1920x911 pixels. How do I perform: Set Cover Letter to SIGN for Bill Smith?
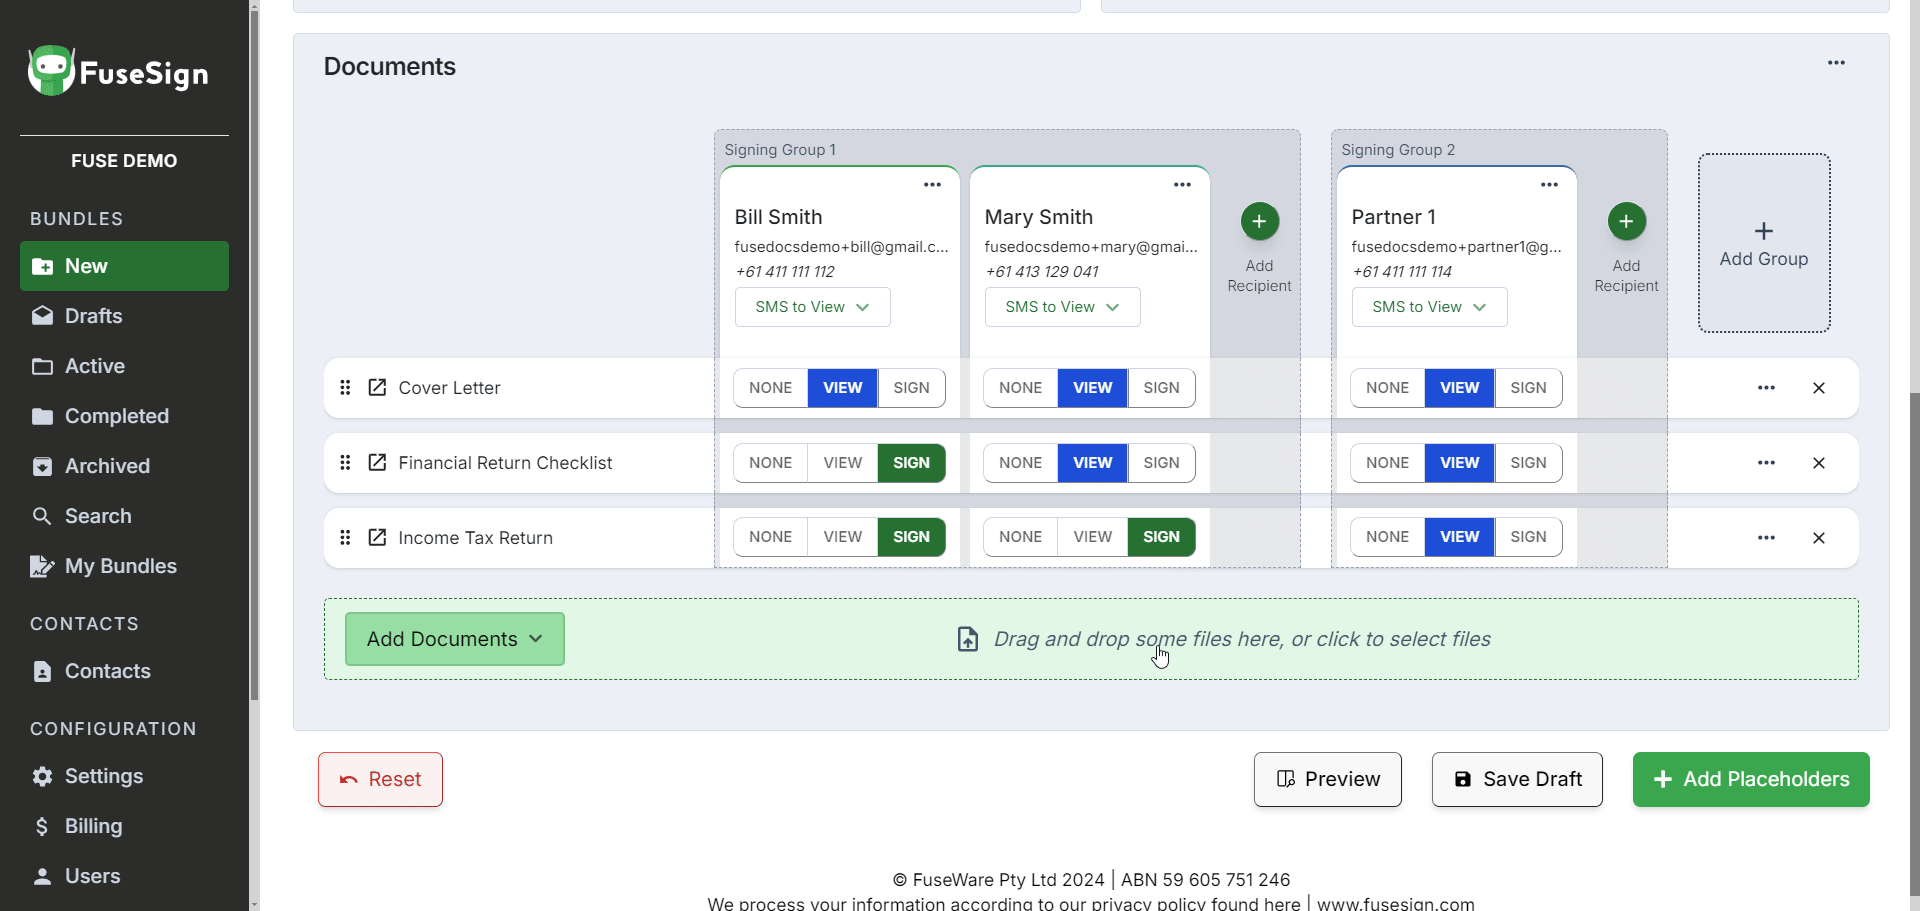tap(911, 388)
